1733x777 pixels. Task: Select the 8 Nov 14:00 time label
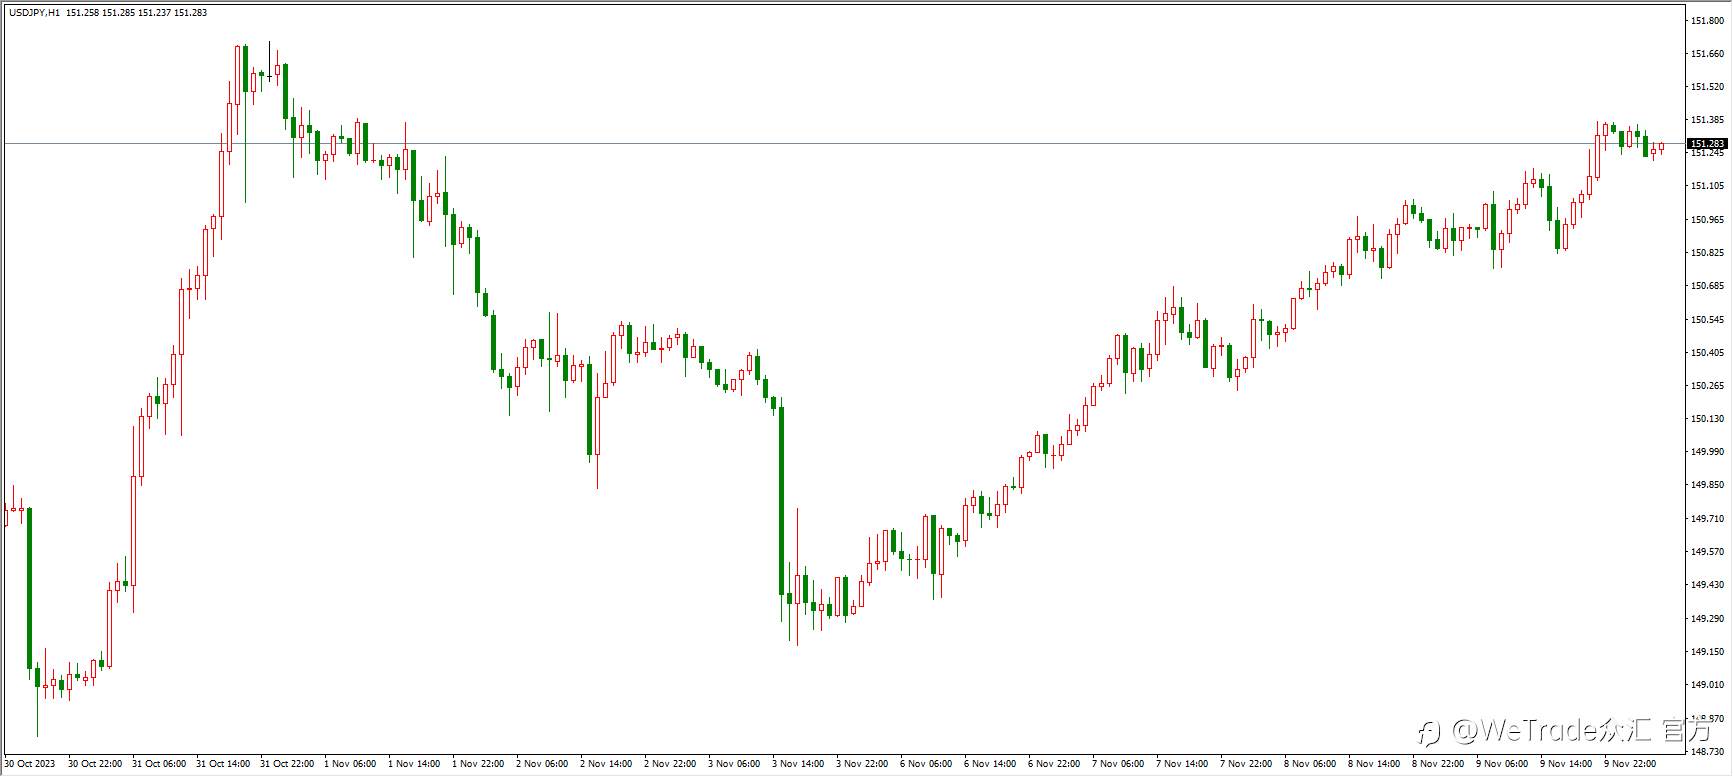[x=1374, y=764]
